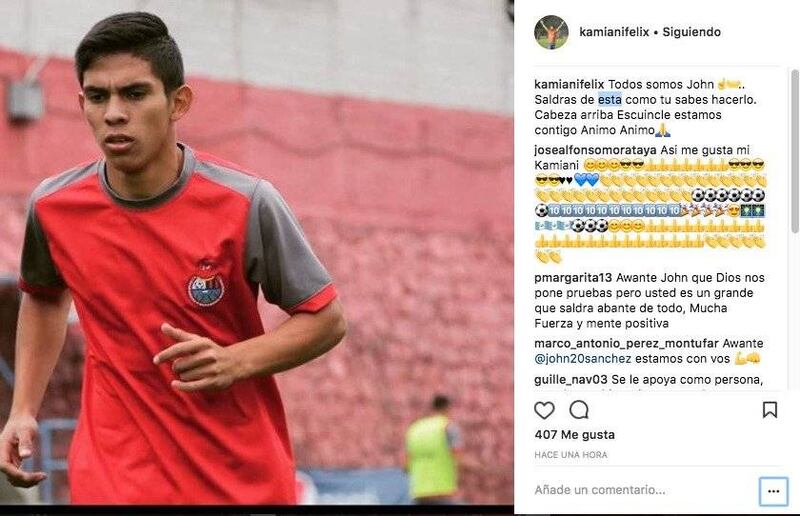The height and width of the screenshot is (516, 800).
Task: View the 407 Me gusta likes list
Action: (574, 435)
